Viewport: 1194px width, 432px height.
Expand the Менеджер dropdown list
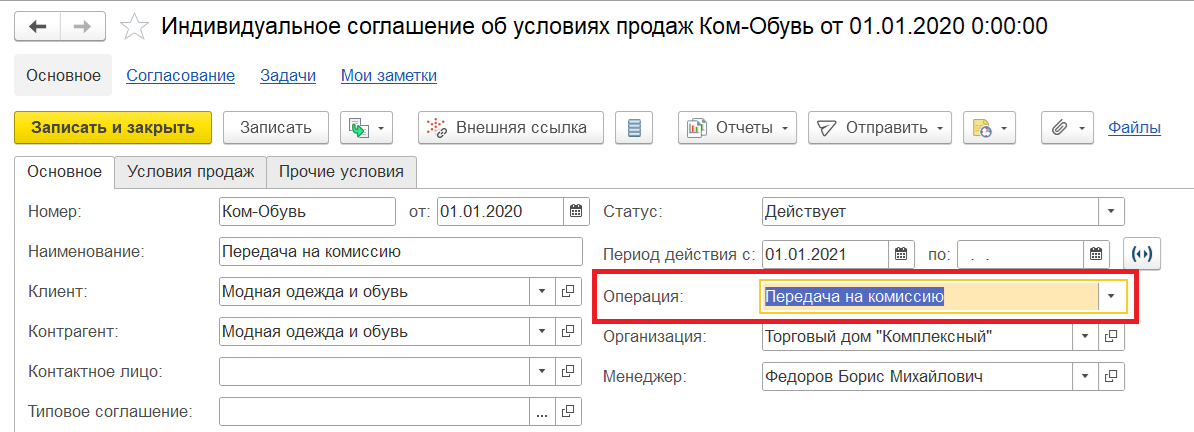click(1085, 376)
